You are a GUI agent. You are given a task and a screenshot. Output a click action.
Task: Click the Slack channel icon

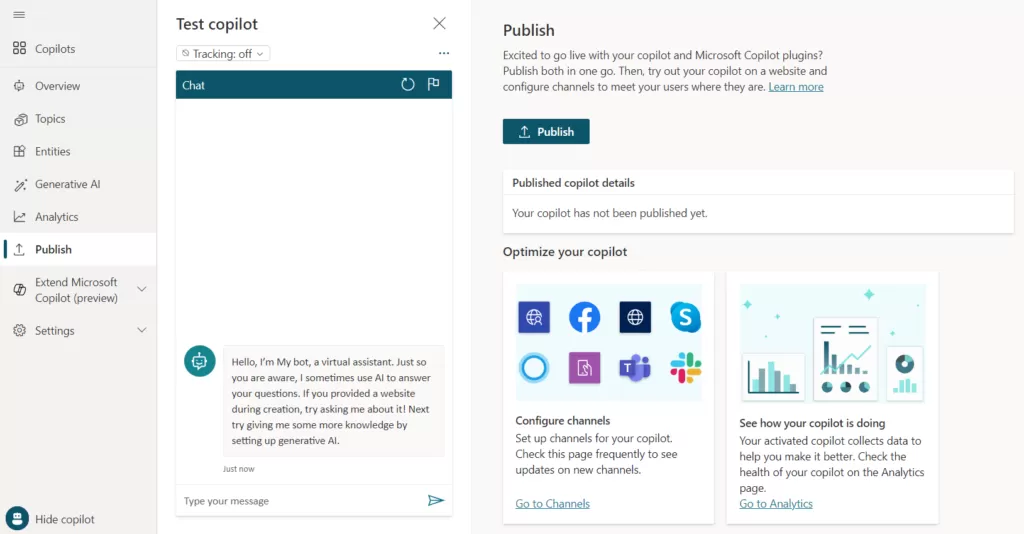point(685,368)
